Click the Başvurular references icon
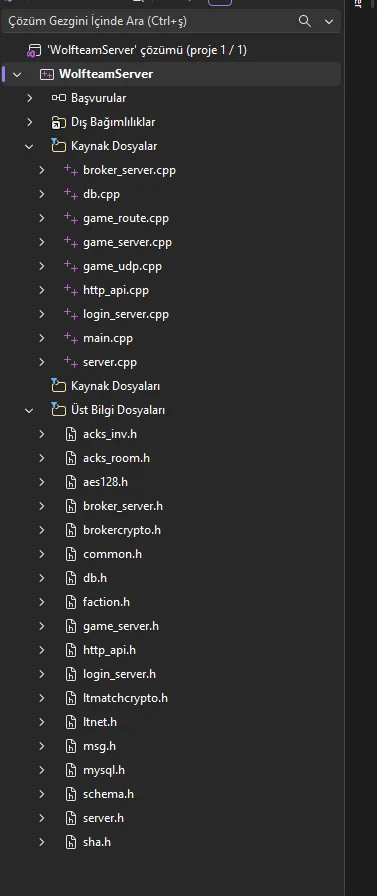Screen dimensions: 377x896 pos(59,98)
